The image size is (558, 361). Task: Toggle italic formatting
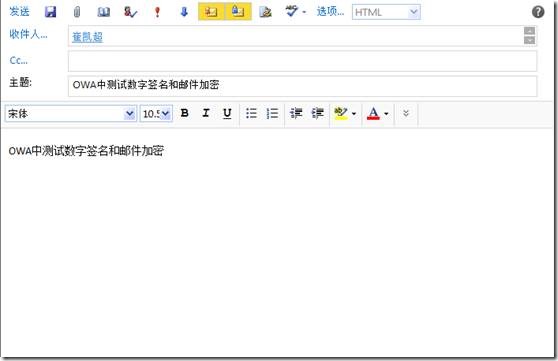click(x=206, y=113)
